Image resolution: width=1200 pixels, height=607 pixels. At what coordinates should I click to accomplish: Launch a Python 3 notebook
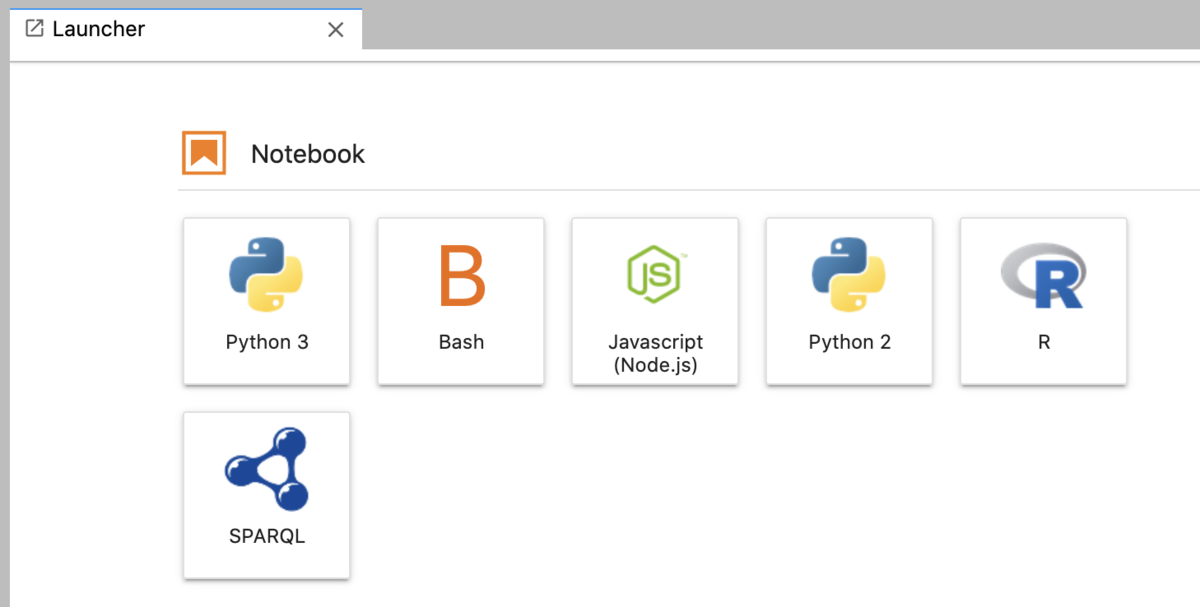point(267,301)
